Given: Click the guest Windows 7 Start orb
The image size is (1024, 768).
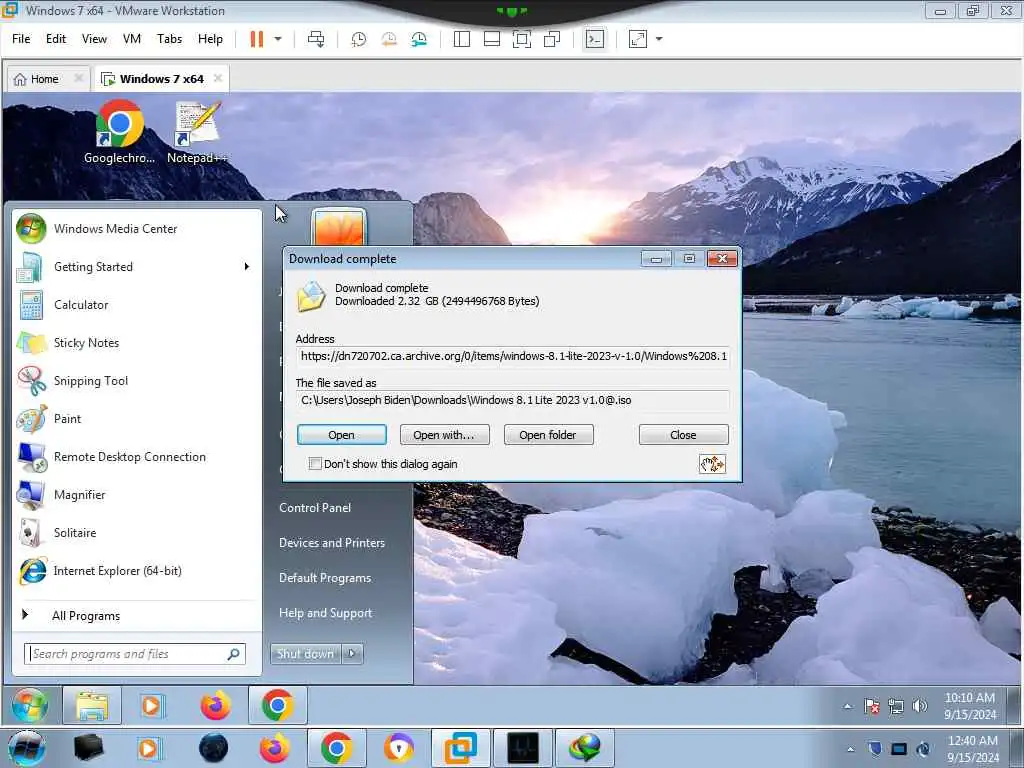Looking at the screenshot, I should [30, 705].
